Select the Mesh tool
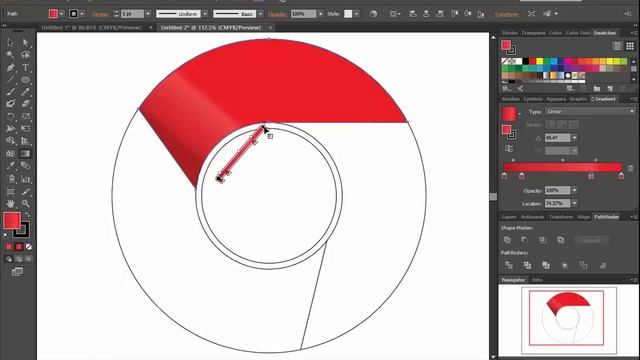640x360 pixels. (x=11, y=154)
